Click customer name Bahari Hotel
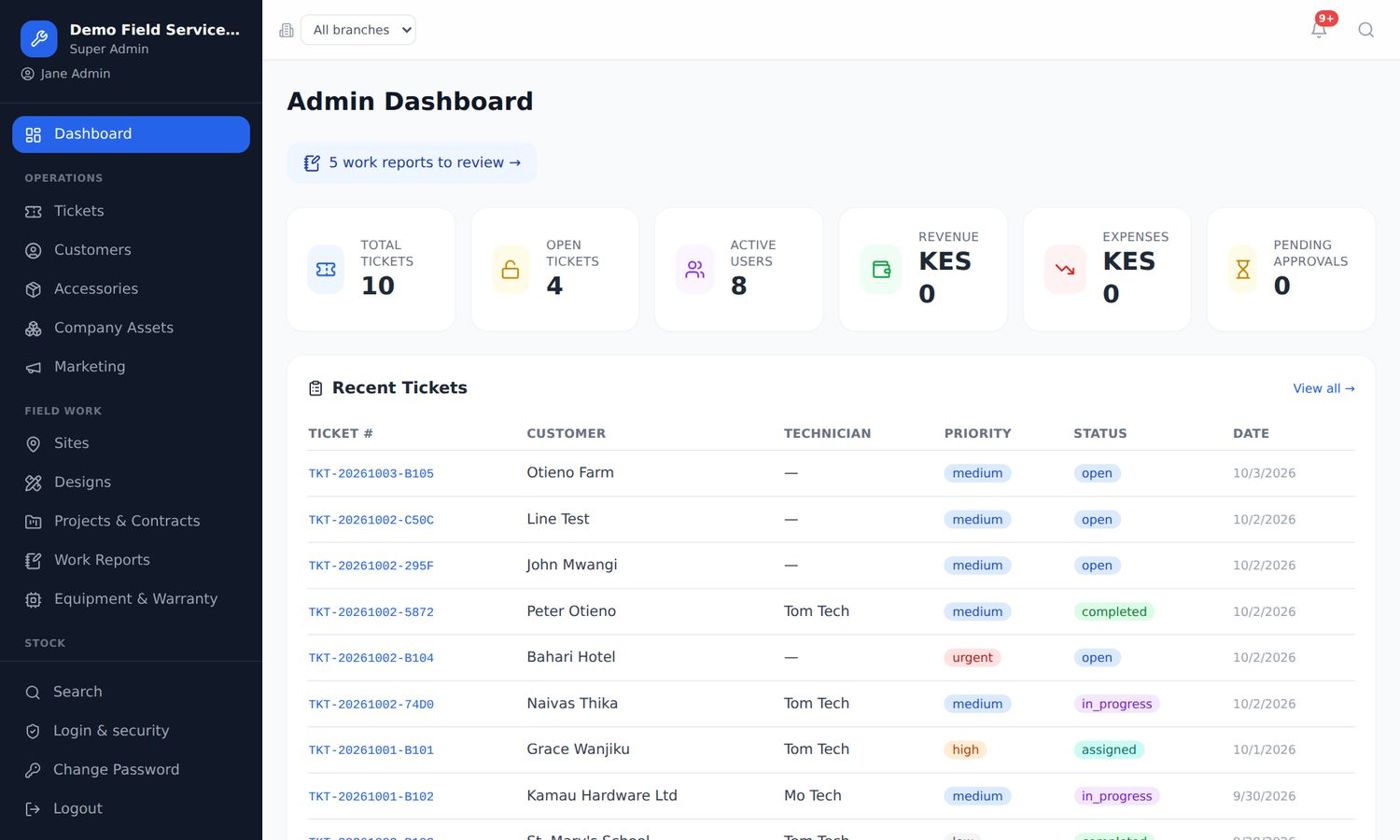The height and width of the screenshot is (840, 1400). tap(571, 657)
